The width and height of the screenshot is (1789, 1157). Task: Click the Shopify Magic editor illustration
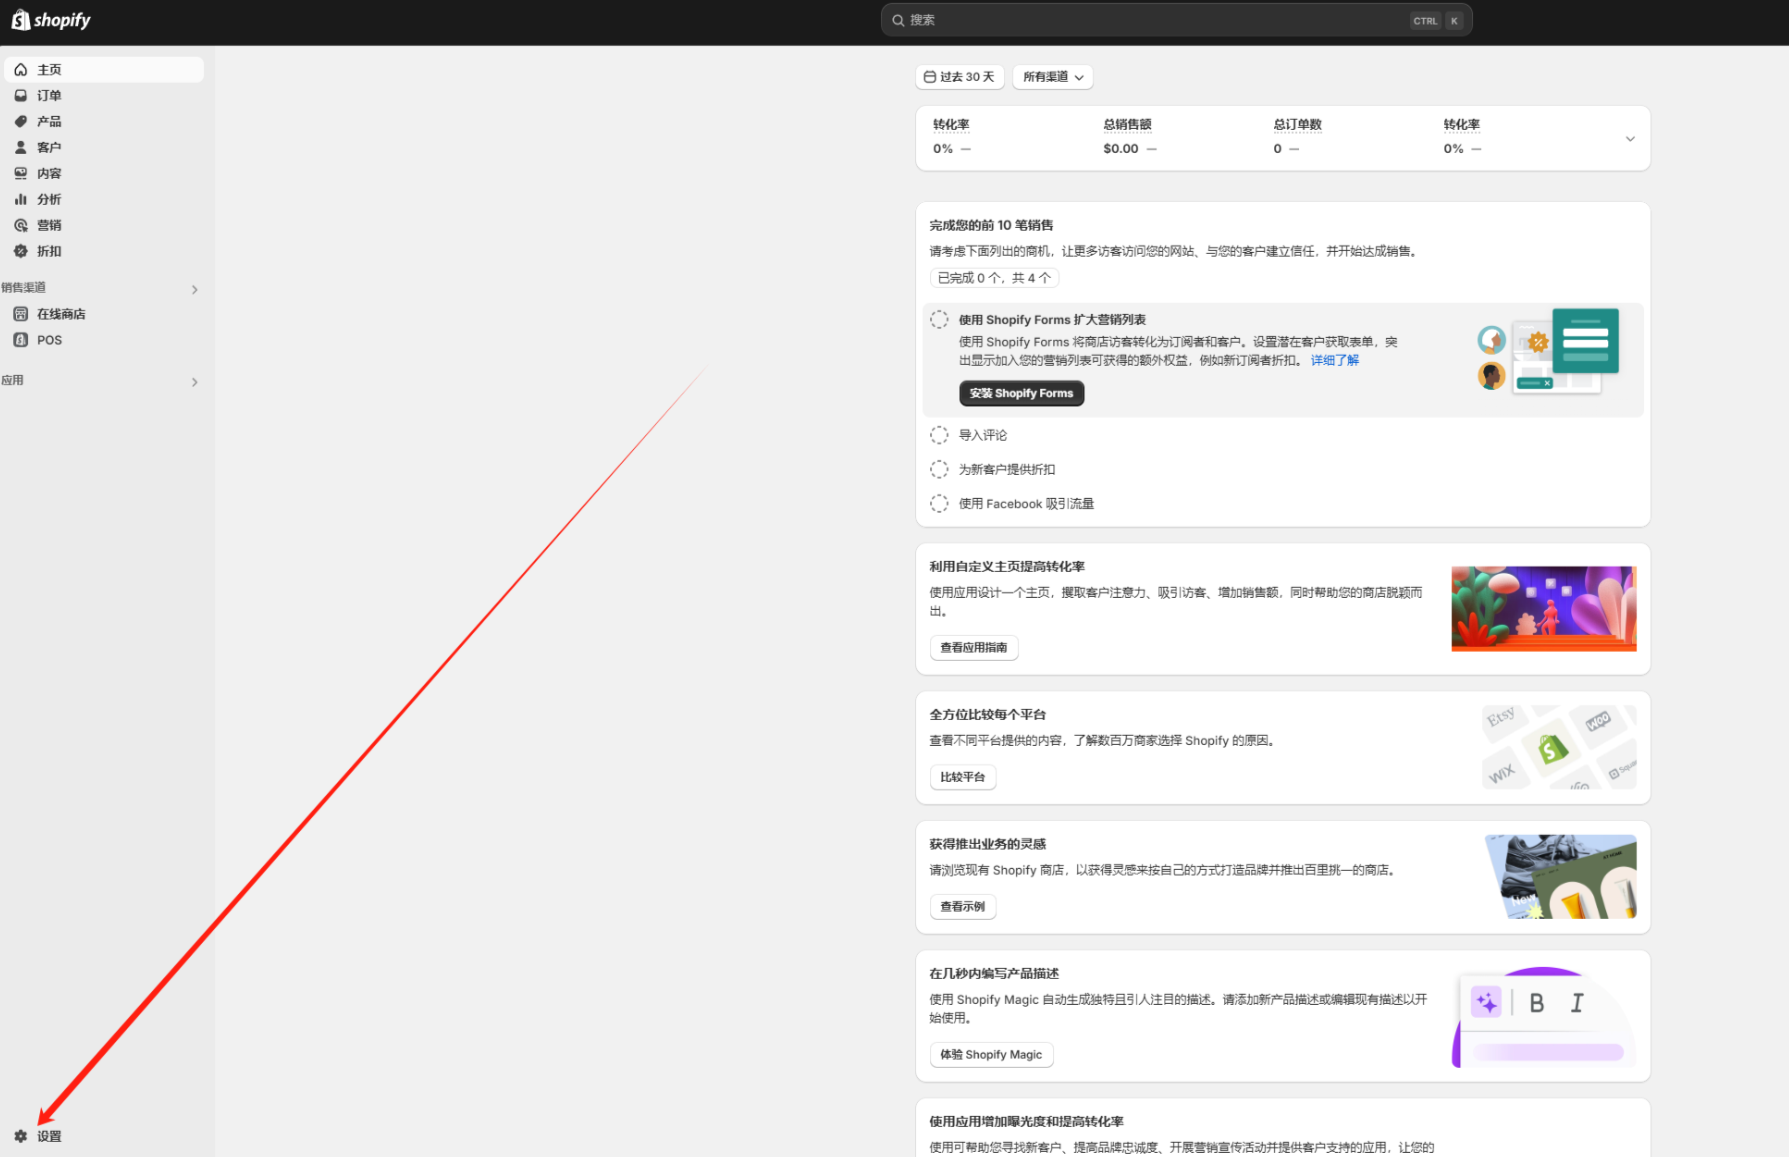[x=1543, y=1017]
